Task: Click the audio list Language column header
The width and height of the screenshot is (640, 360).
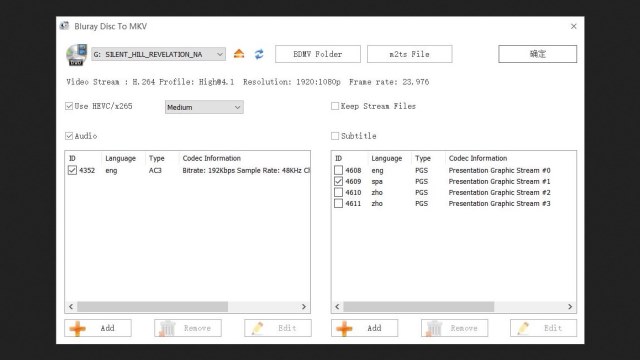Action: coord(120,158)
